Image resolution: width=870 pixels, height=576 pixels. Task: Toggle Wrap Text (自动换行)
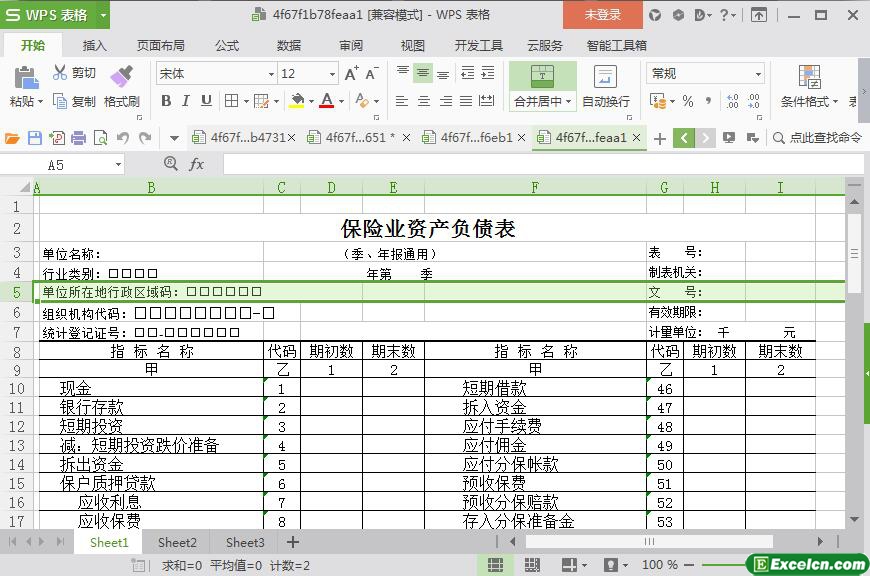(x=605, y=85)
